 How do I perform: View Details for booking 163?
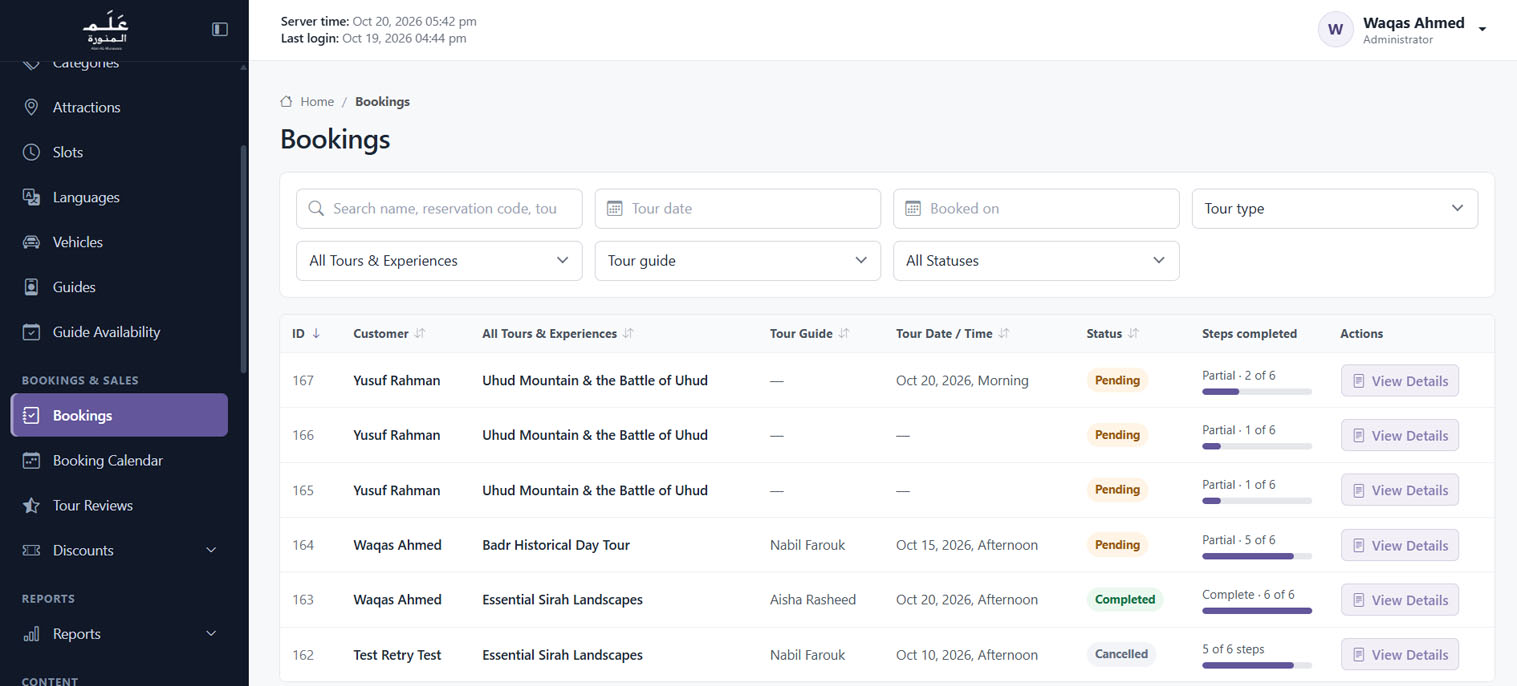(x=1399, y=600)
